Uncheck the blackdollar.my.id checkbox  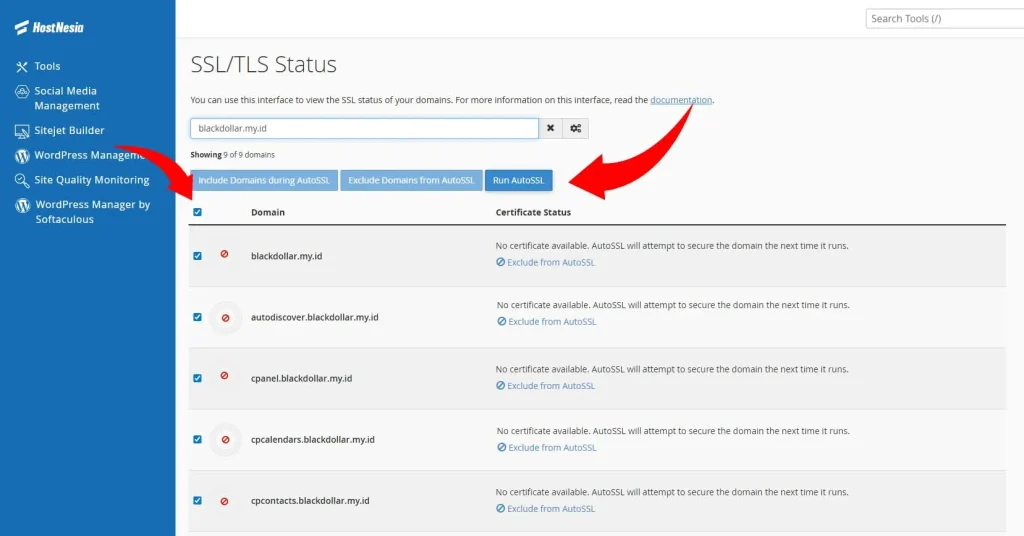[197, 256]
